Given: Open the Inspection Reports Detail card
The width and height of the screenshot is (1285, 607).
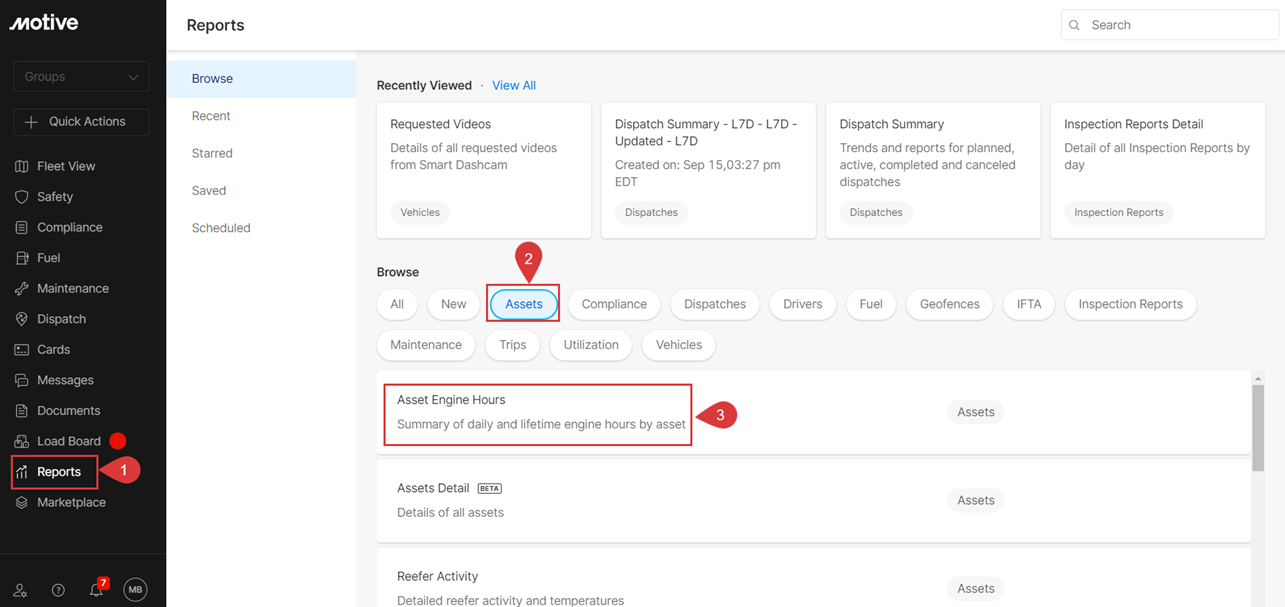Looking at the screenshot, I should pyautogui.click(x=1158, y=170).
